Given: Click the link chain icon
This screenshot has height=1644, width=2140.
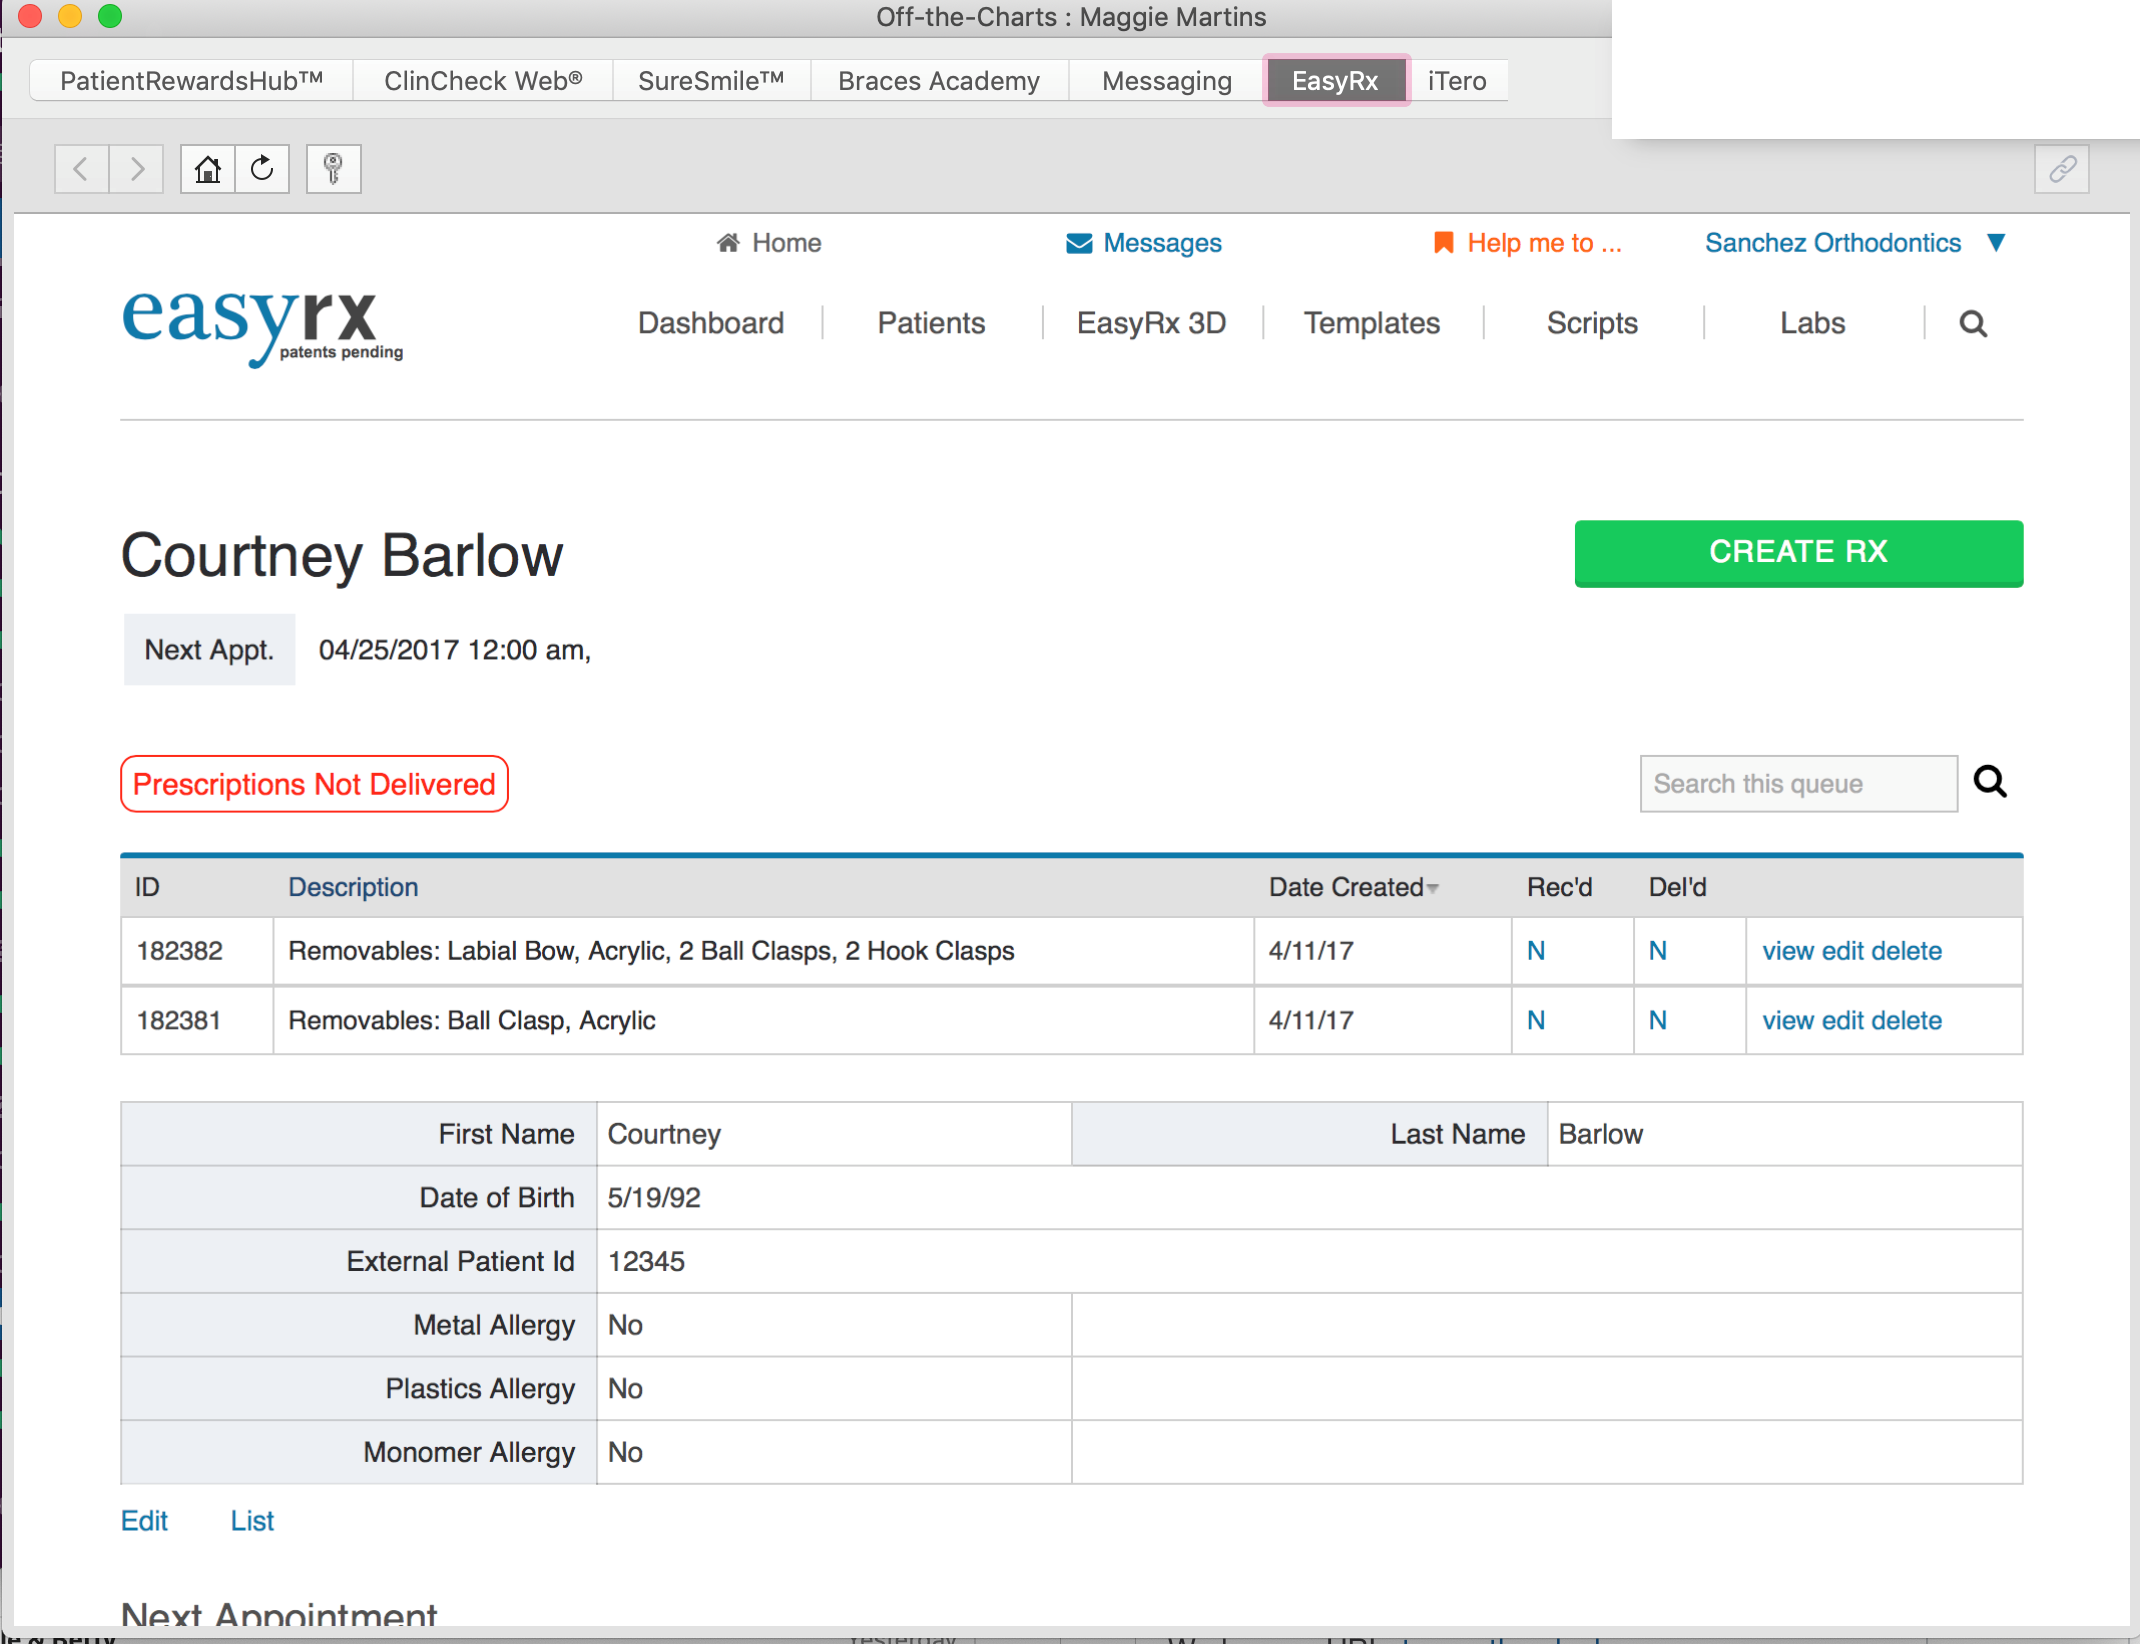Looking at the screenshot, I should [x=2061, y=169].
